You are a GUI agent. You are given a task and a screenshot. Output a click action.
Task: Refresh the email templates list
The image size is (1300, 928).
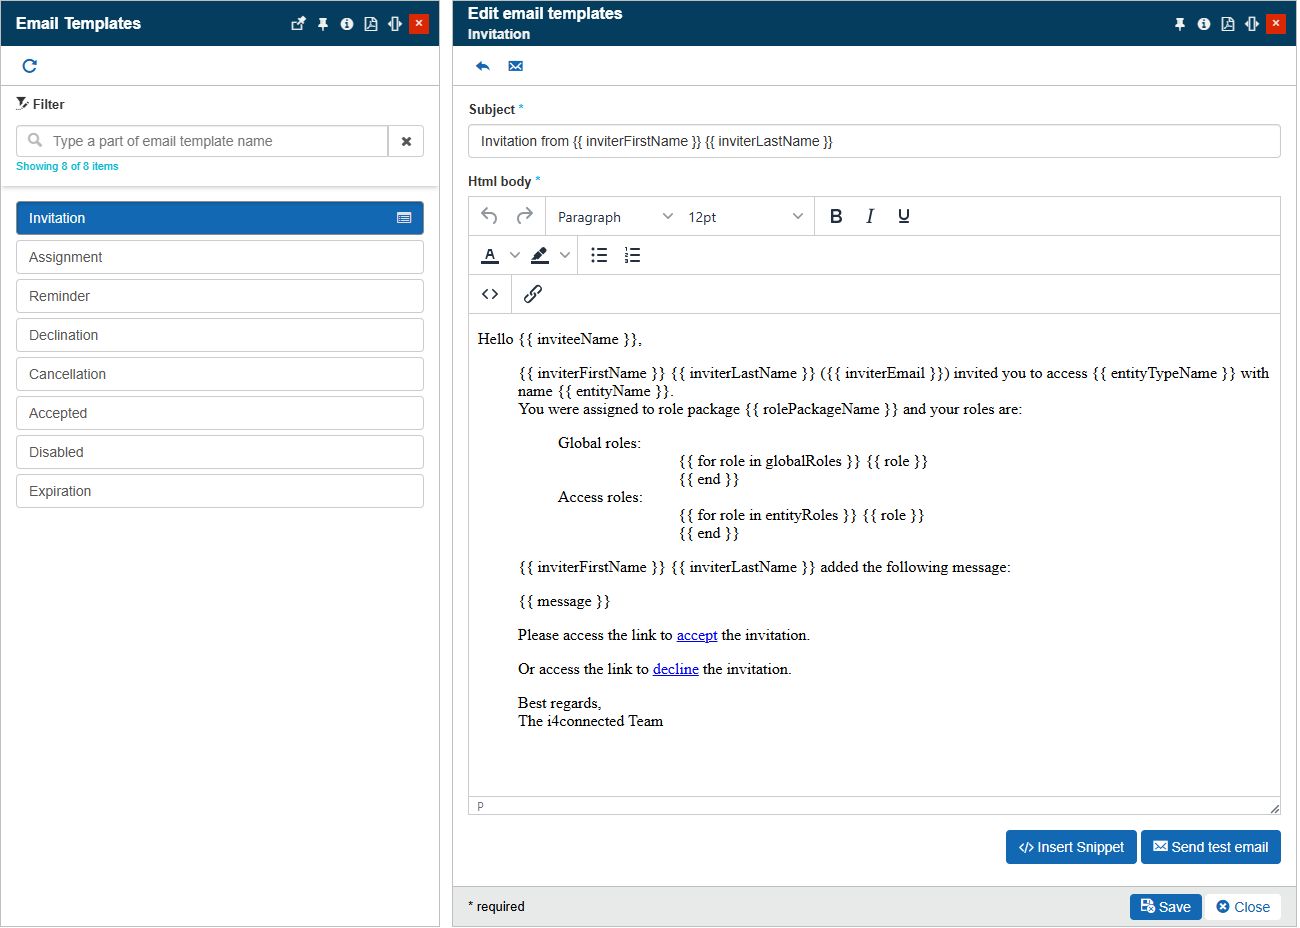coord(30,66)
